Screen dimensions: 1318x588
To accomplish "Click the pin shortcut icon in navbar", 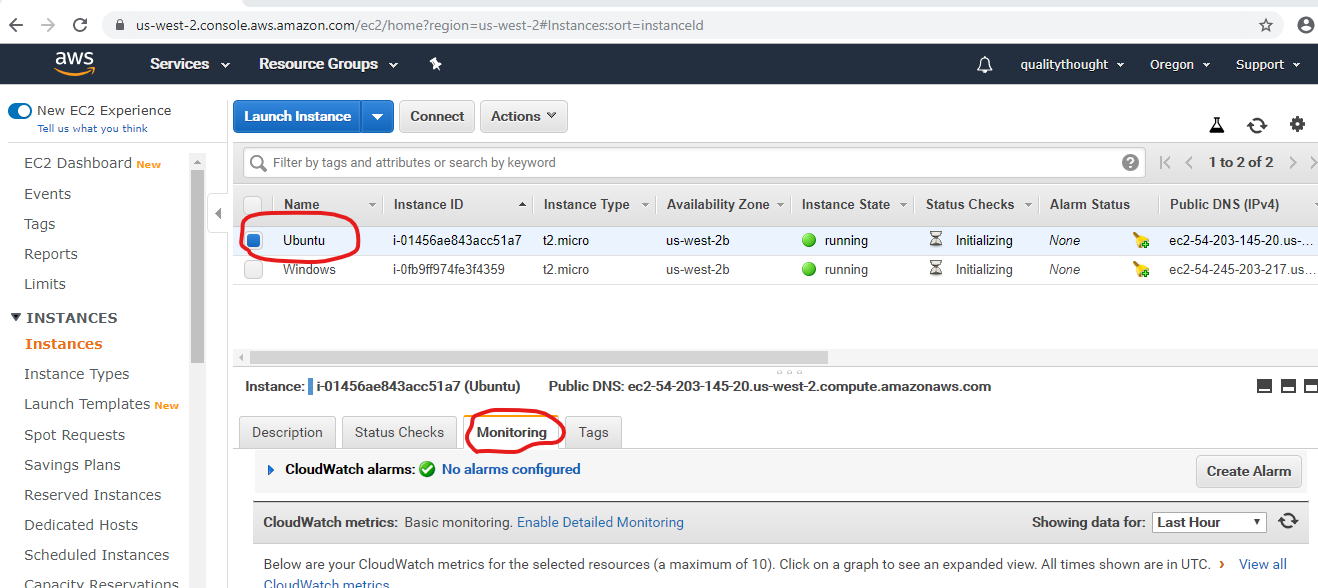I will [x=435, y=64].
